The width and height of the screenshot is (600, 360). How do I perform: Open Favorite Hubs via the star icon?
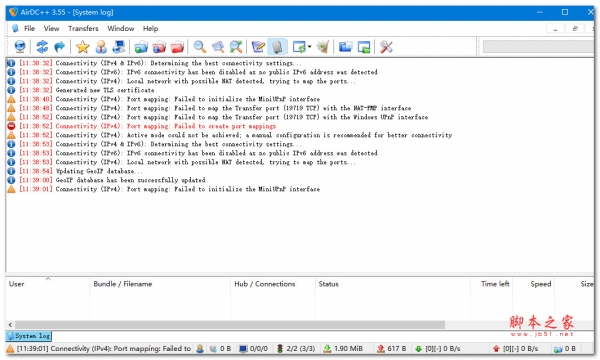pos(82,47)
